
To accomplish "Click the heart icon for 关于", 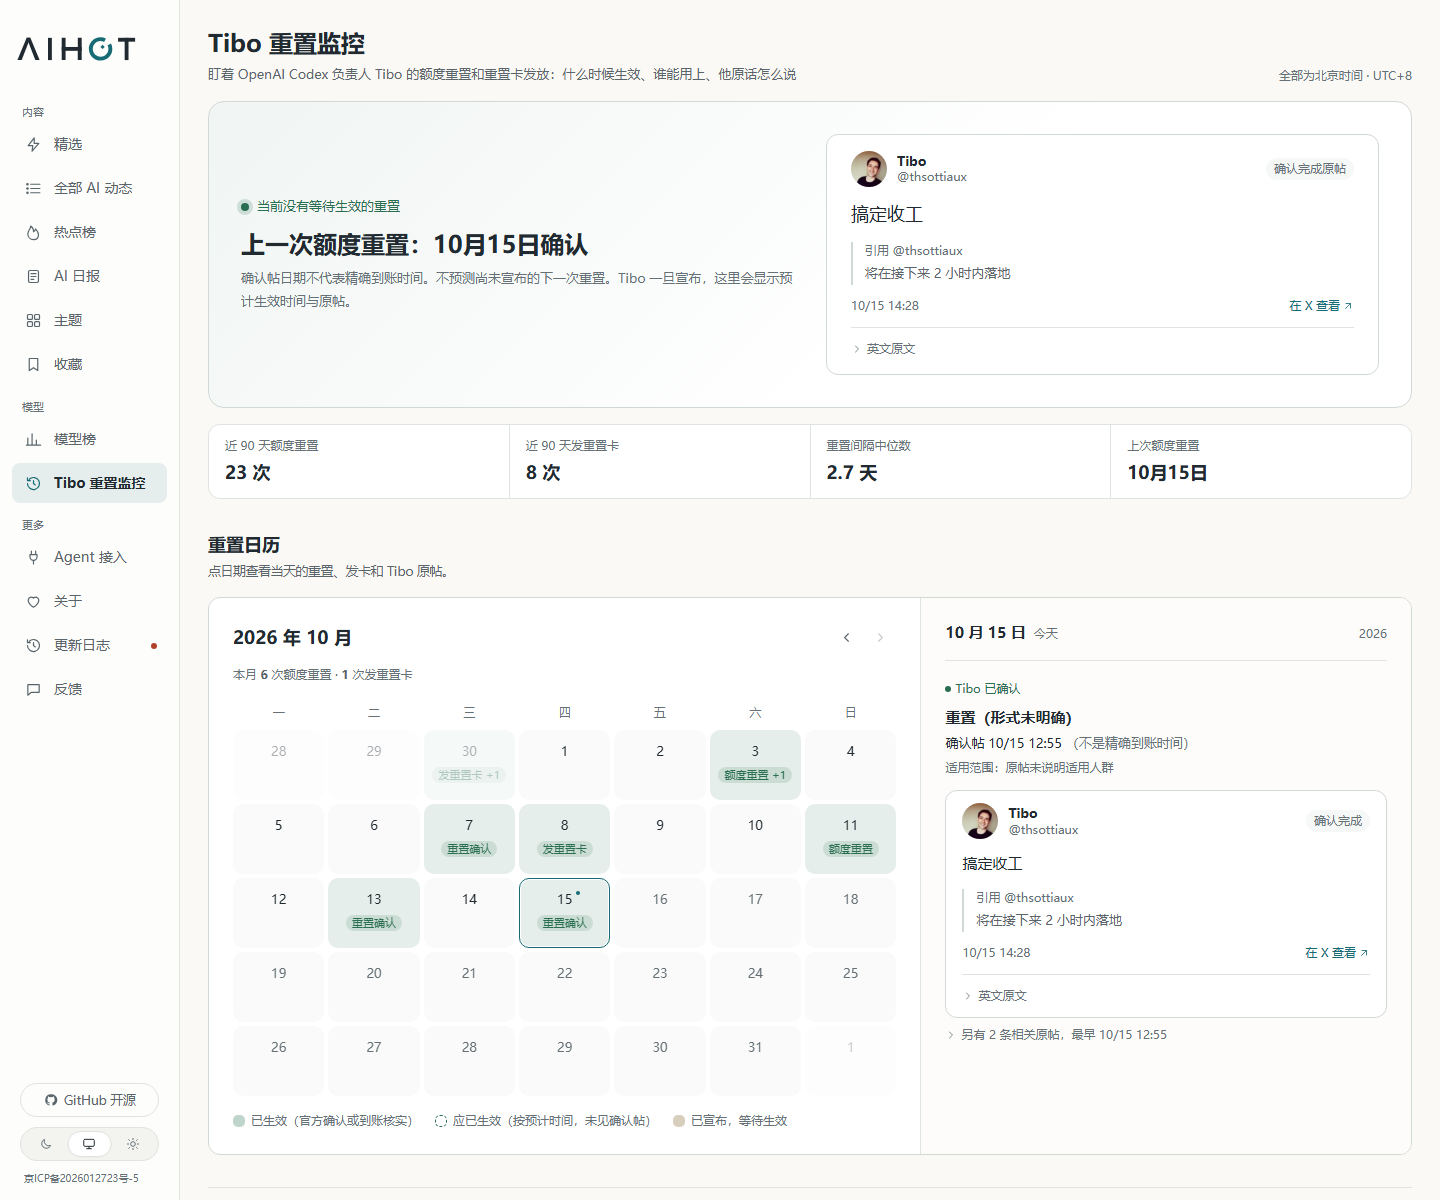I will (x=33, y=601).
